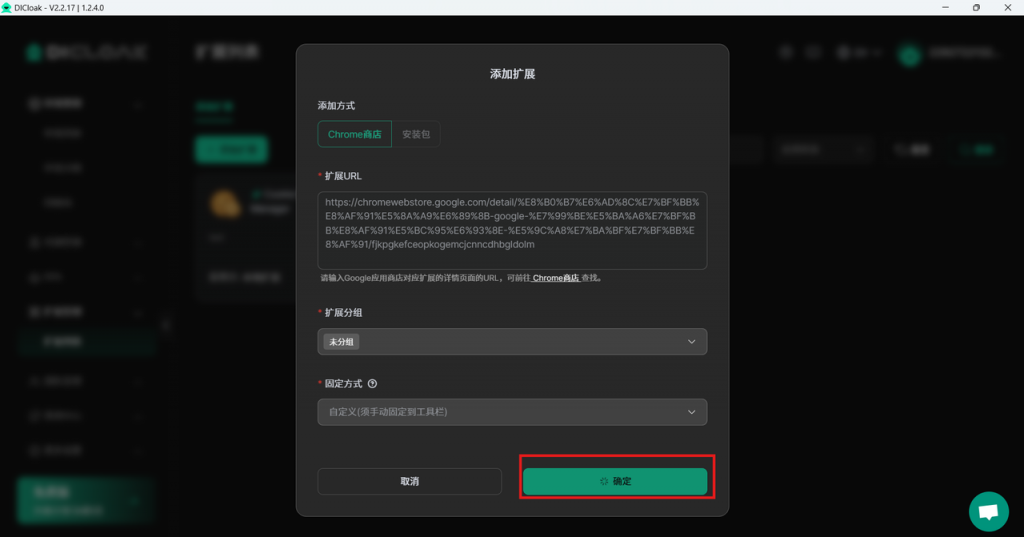Expand the 固定方式 dropdown arrow
This screenshot has width=1024, height=537.
[x=691, y=412]
